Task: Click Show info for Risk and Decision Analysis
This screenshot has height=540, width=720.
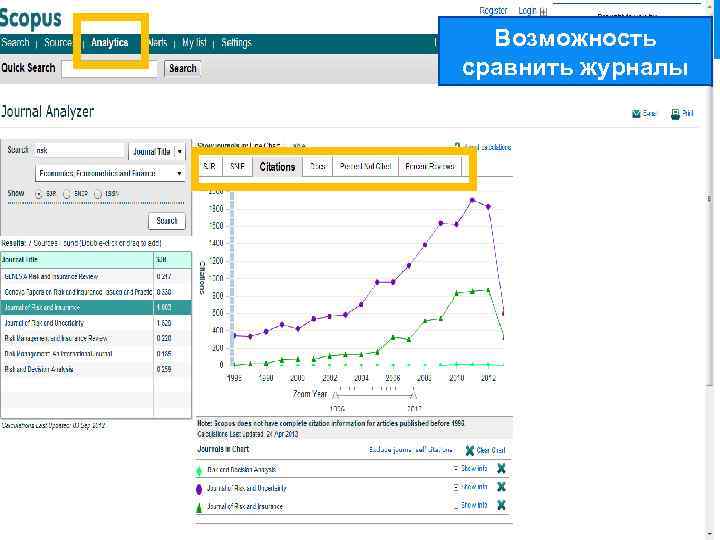Action: [474, 468]
